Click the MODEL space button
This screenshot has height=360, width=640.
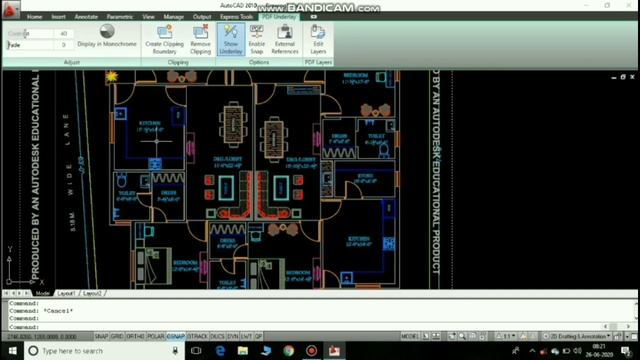(x=409, y=336)
